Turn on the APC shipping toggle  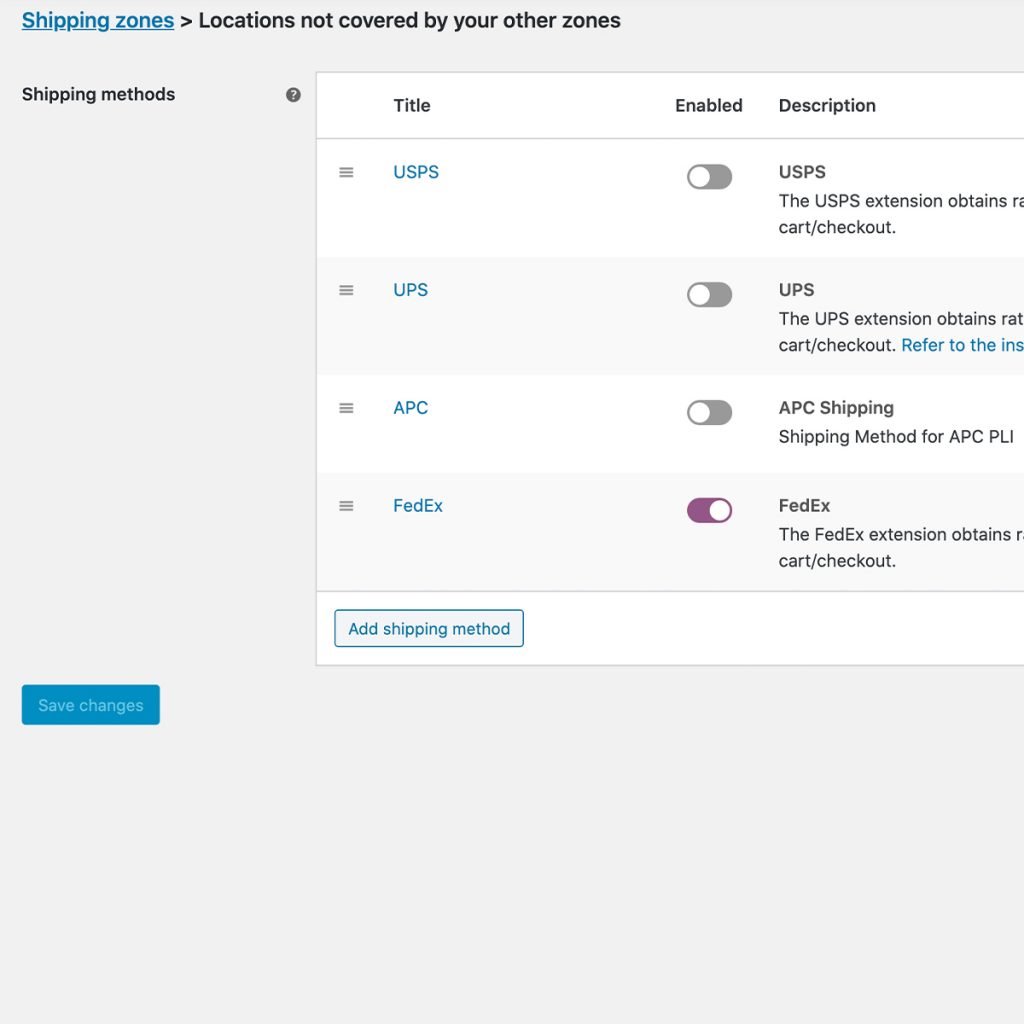[709, 413]
